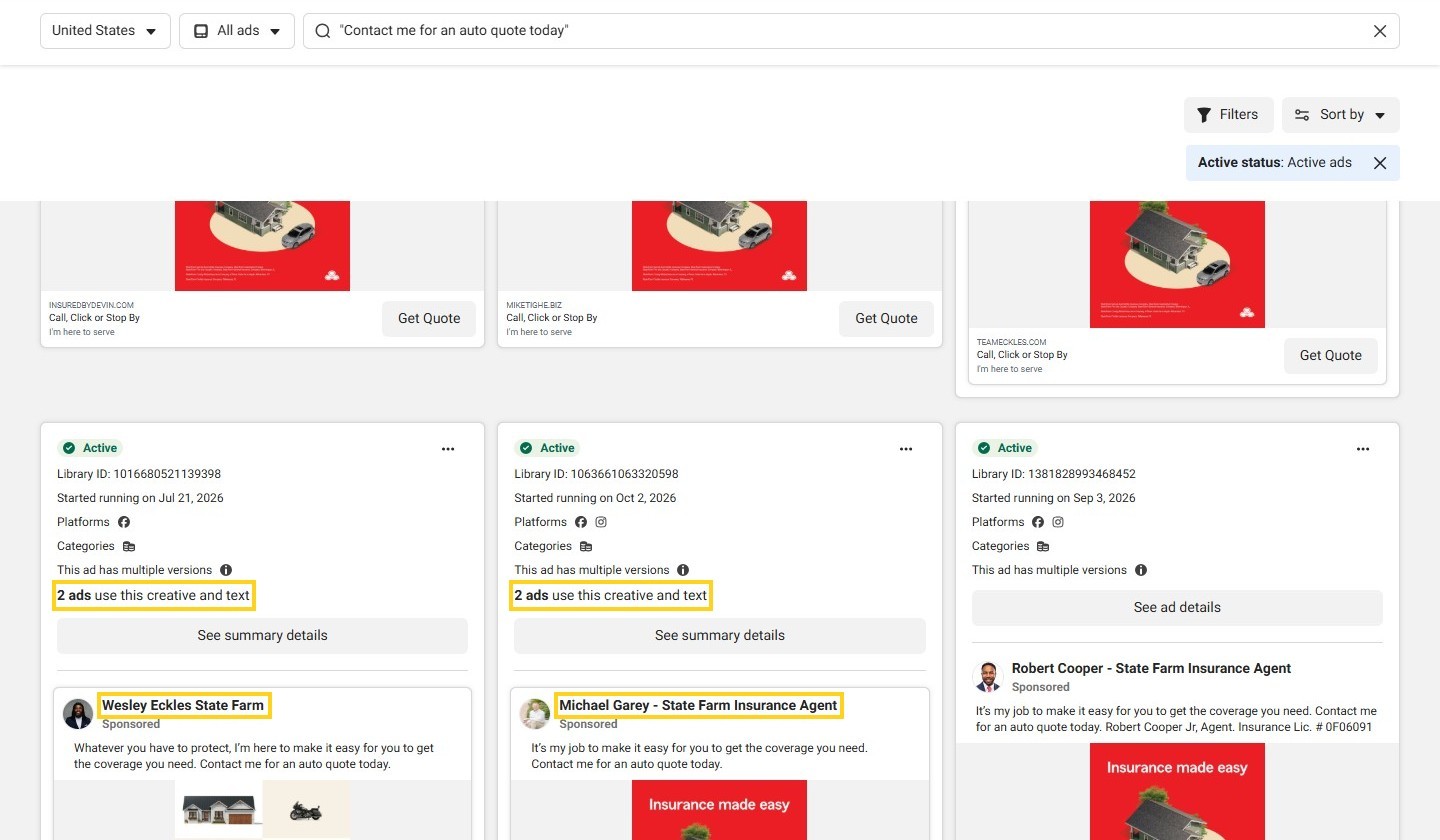Open Wesley Eckles State Farm page link
1440x840 pixels.
[183, 705]
